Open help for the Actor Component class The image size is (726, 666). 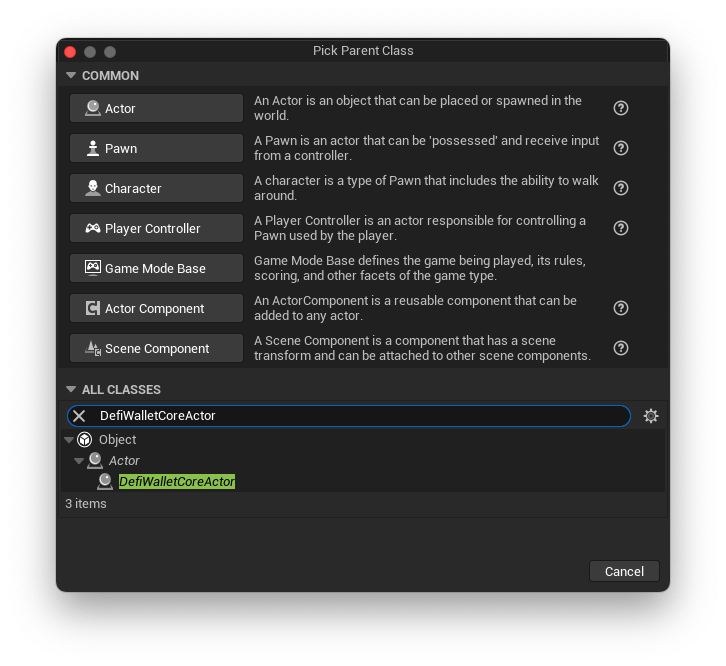click(620, 308)
